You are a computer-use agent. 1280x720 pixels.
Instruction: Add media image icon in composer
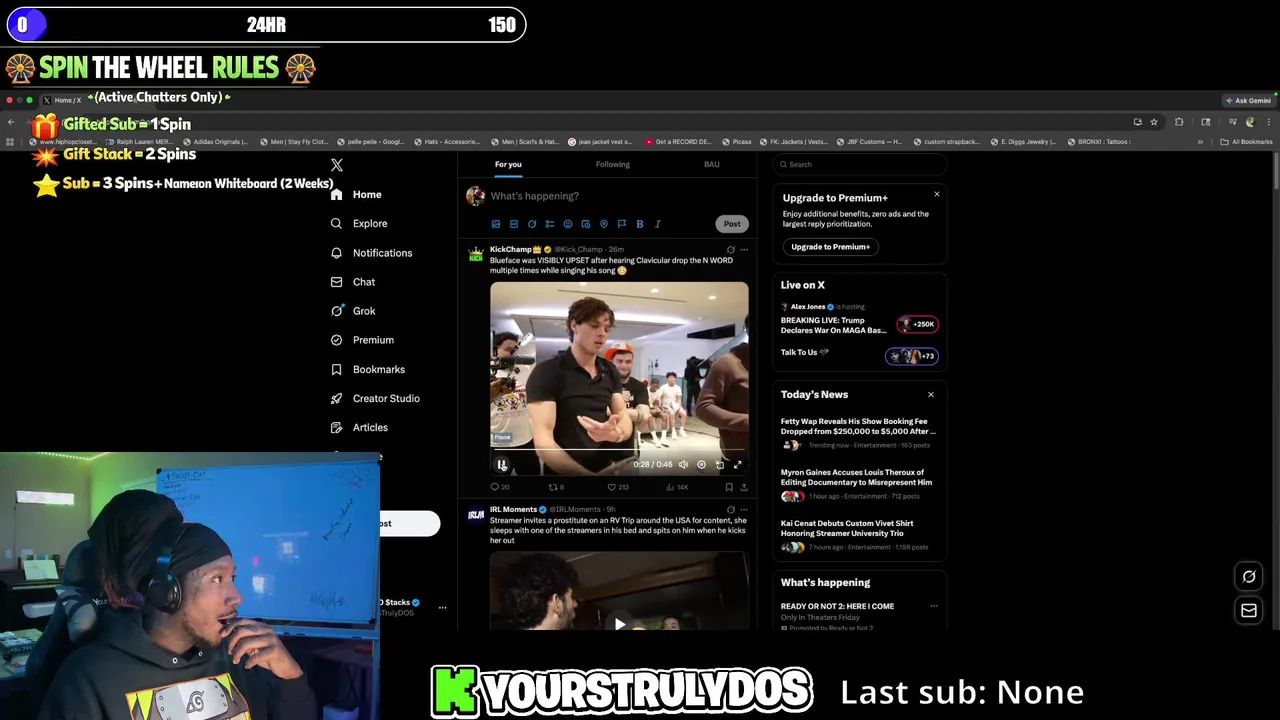tap(495, 224)
